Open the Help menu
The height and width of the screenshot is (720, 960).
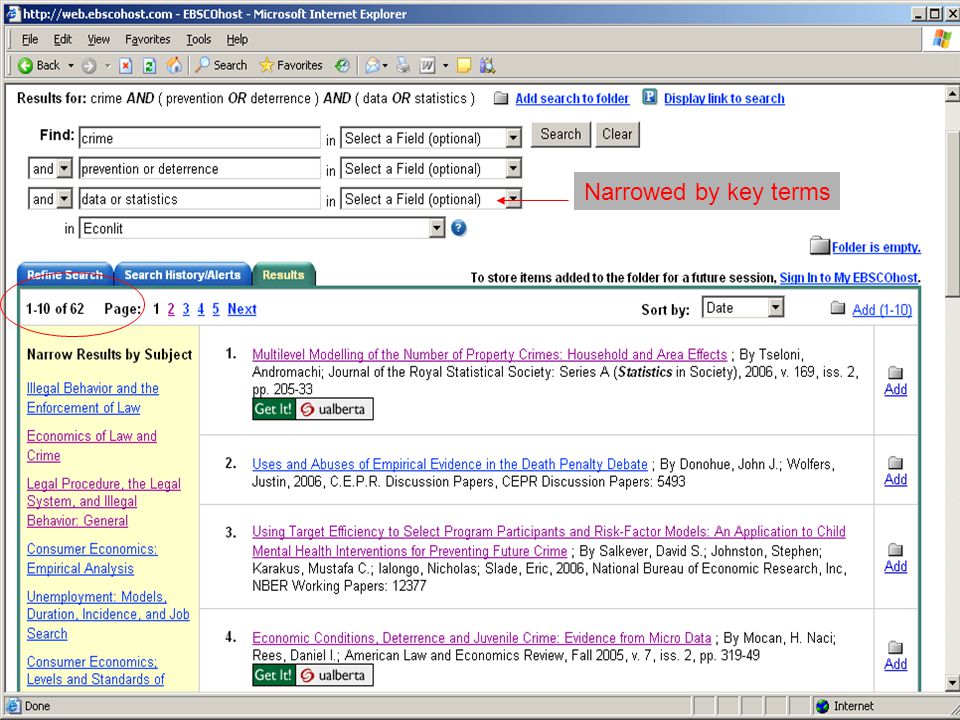(237, 40)
